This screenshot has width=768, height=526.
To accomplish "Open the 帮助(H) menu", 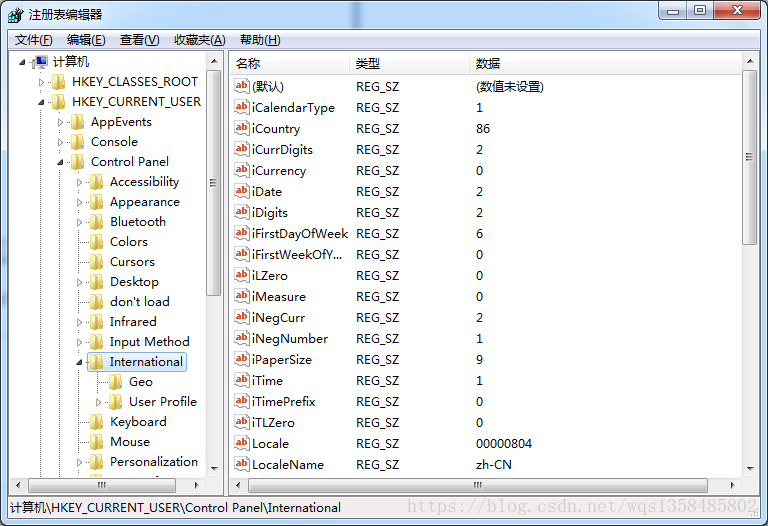I will 260,40.
